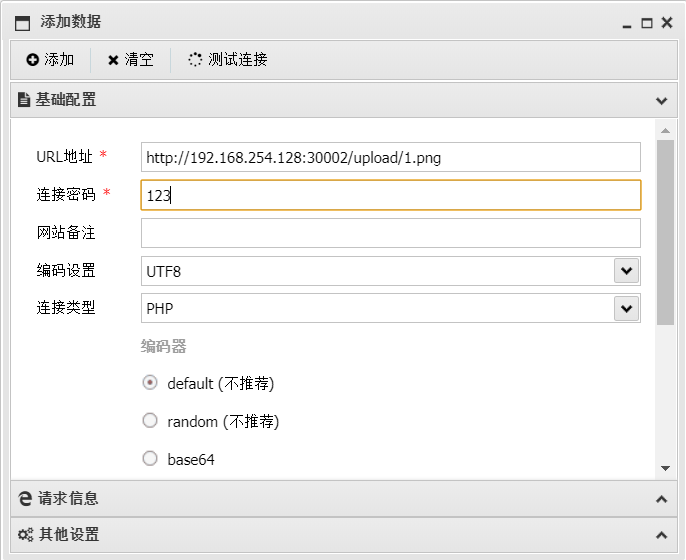
Task: Click the 添加 (add) button
Action: pos(50,60)
